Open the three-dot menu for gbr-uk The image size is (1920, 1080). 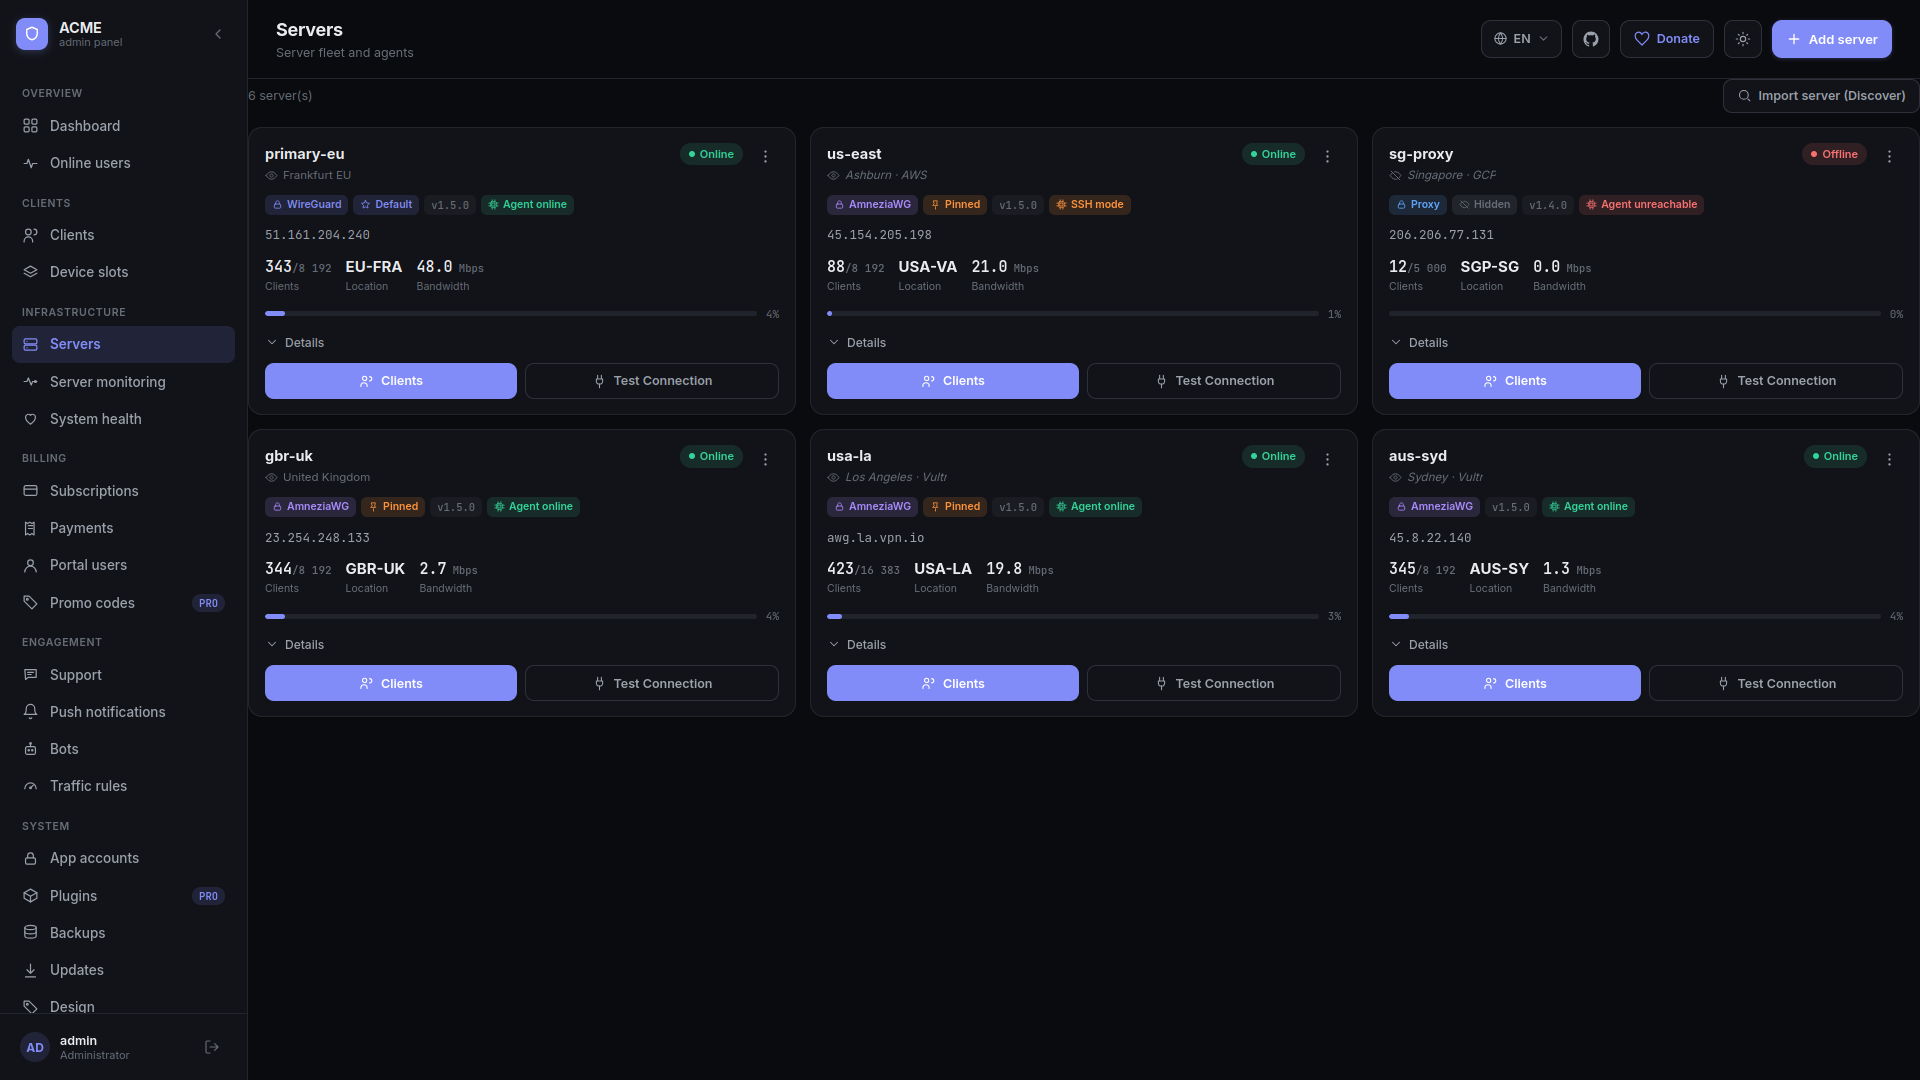pyautogui.click(x=766, y=459)
